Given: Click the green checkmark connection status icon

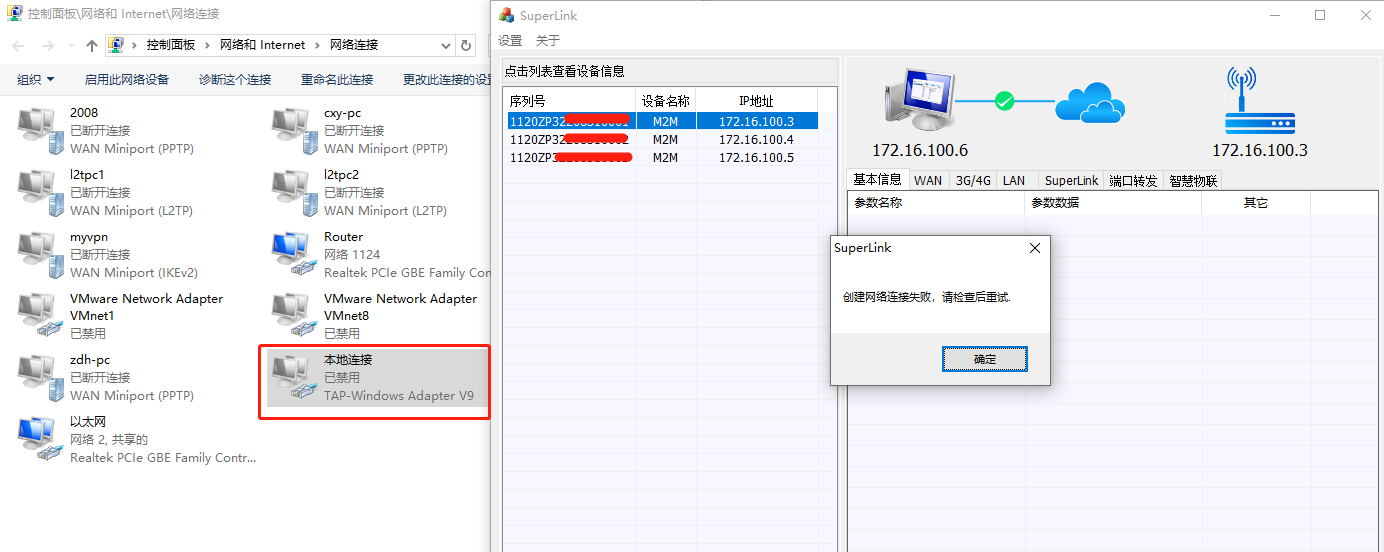Looking at the screenshot, I should point(1004,101).
